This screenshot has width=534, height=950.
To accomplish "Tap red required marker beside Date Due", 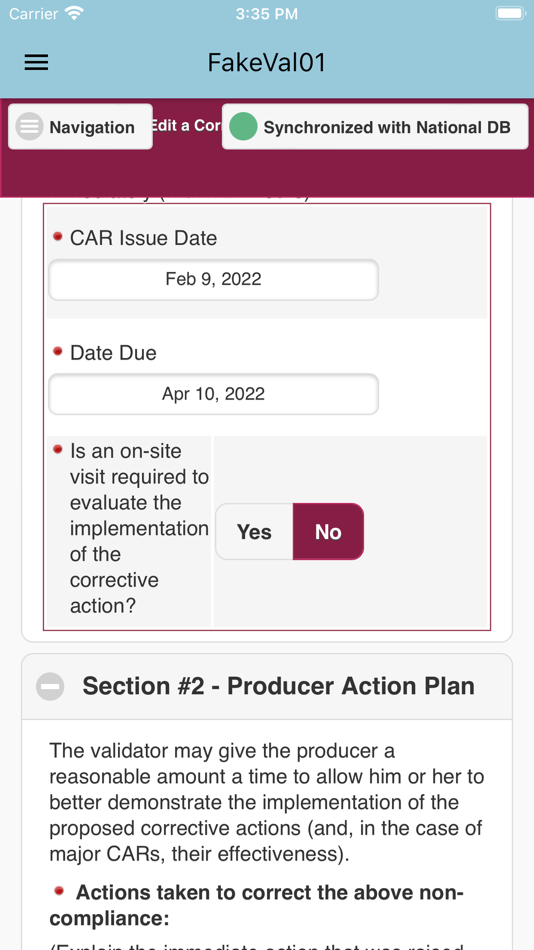I will (x=58, y=351).
